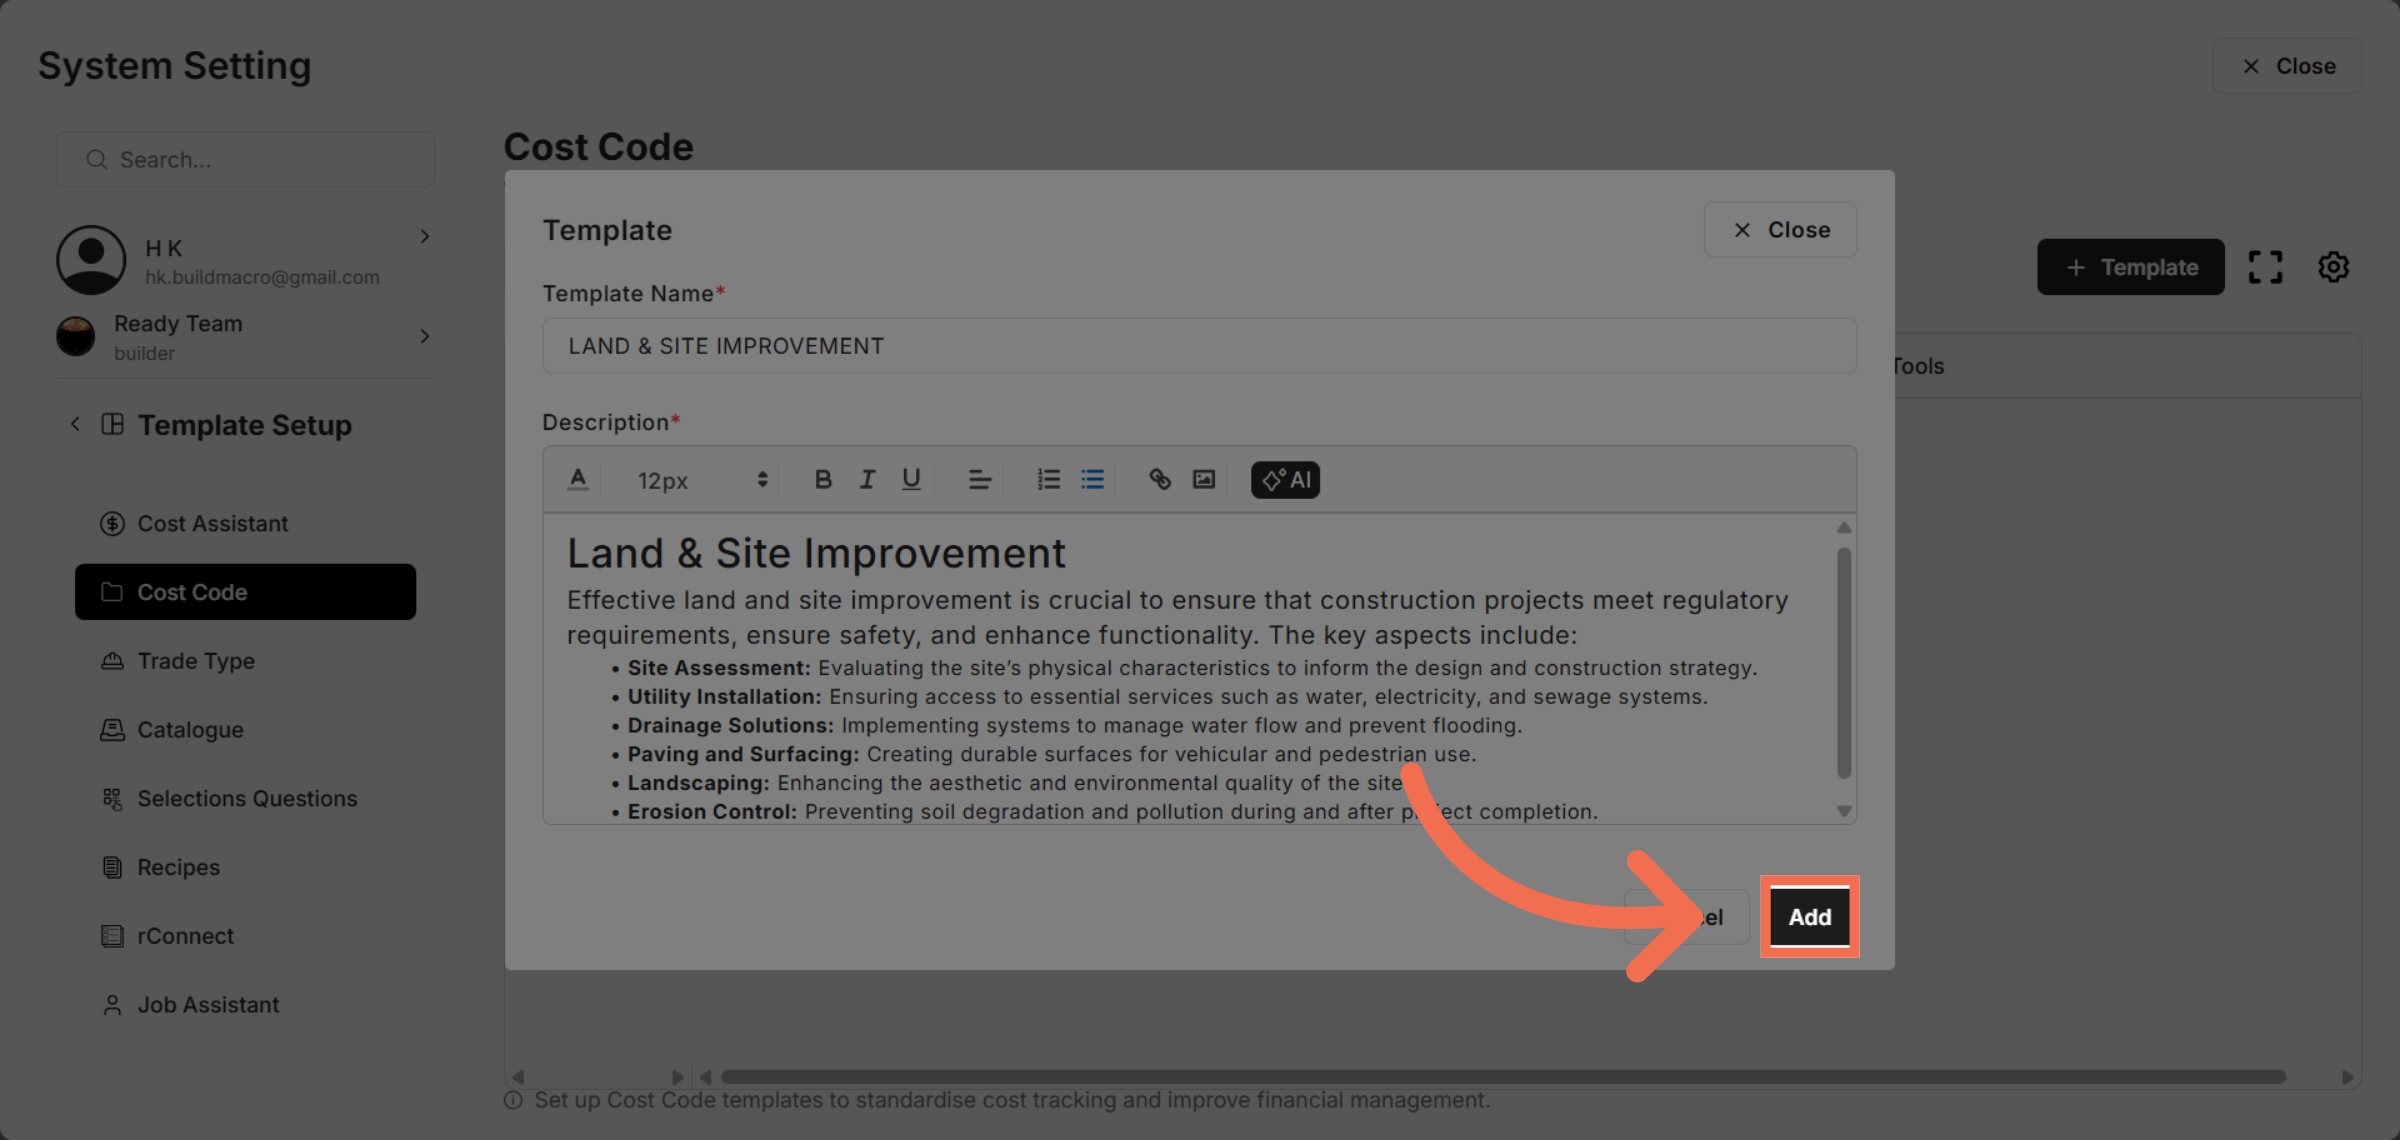Viewport: 2400px width, 1140px height.
Task: Insert a hyperlink via link icon
Action: (1159, 480)
